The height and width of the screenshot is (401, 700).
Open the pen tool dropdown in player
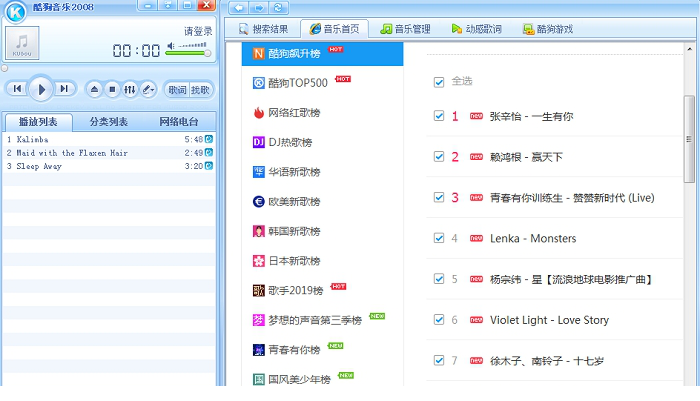pyautogui.click(x=148, y=89)
